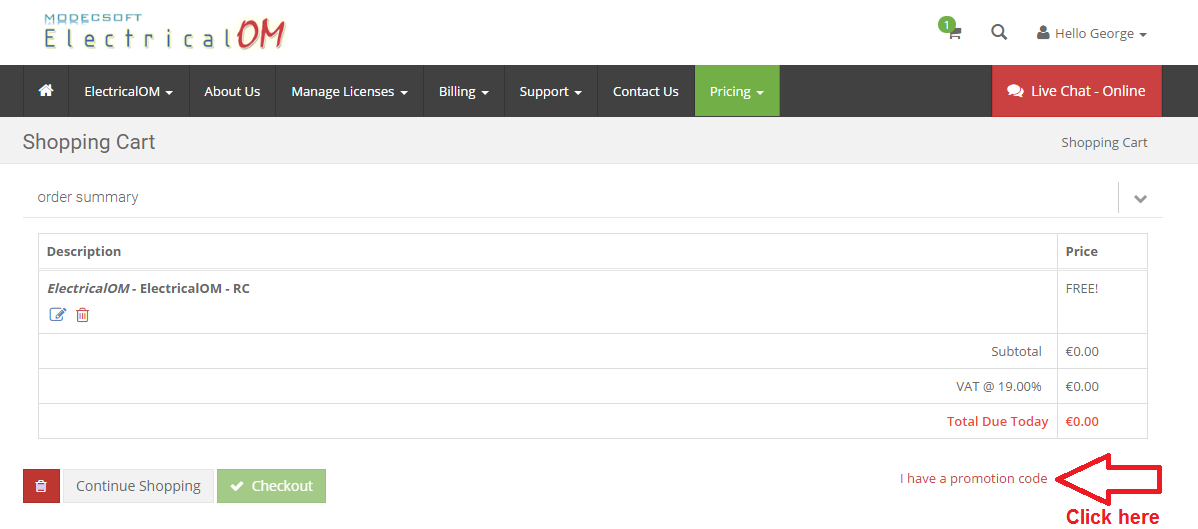Open the Contact Us page
The height and width of the screenshot is (529, 1198).
coord(646,91)
